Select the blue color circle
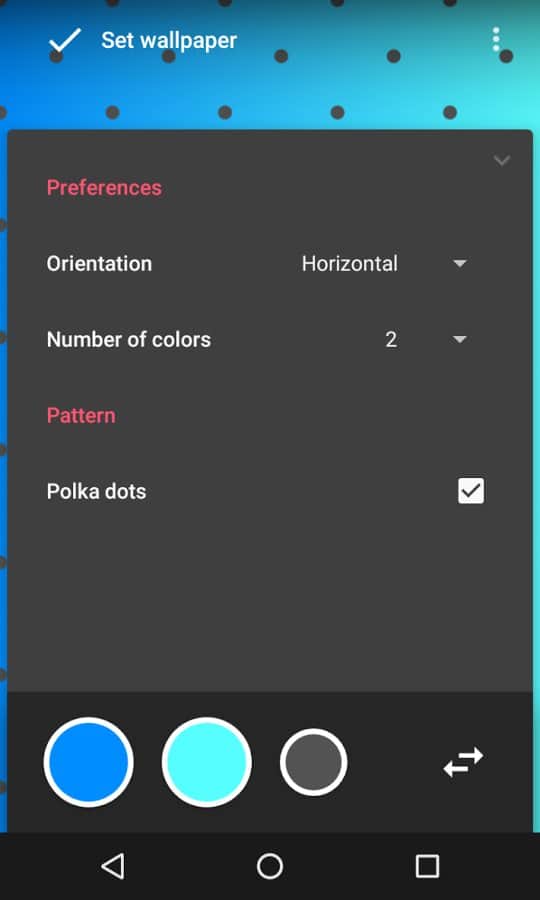 [x=88, y=762]
